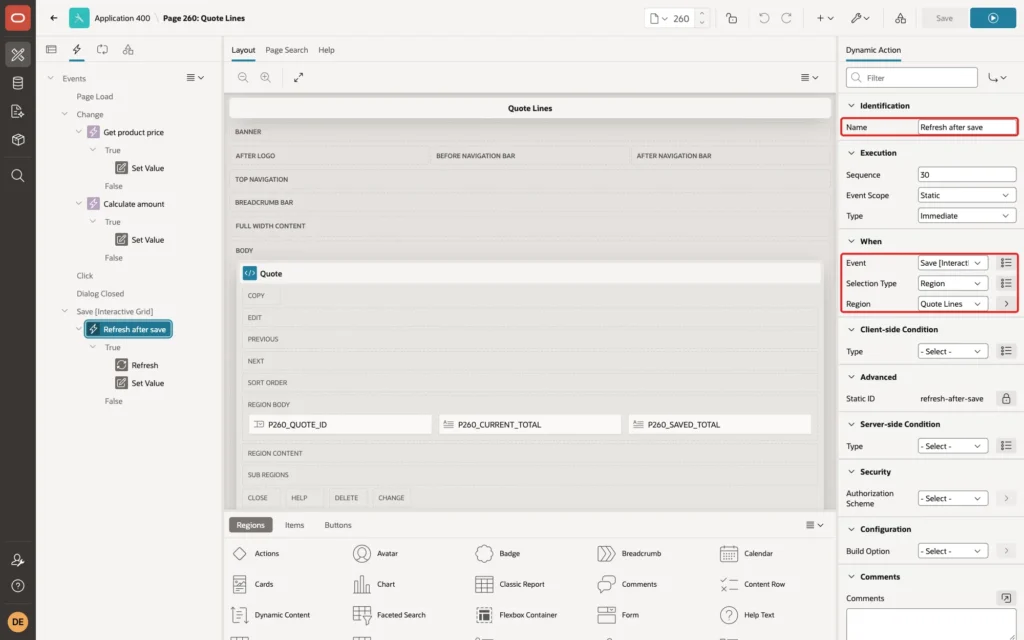1024x640 pixels.
Task: Redo the last change
Action: coord(786,18)
